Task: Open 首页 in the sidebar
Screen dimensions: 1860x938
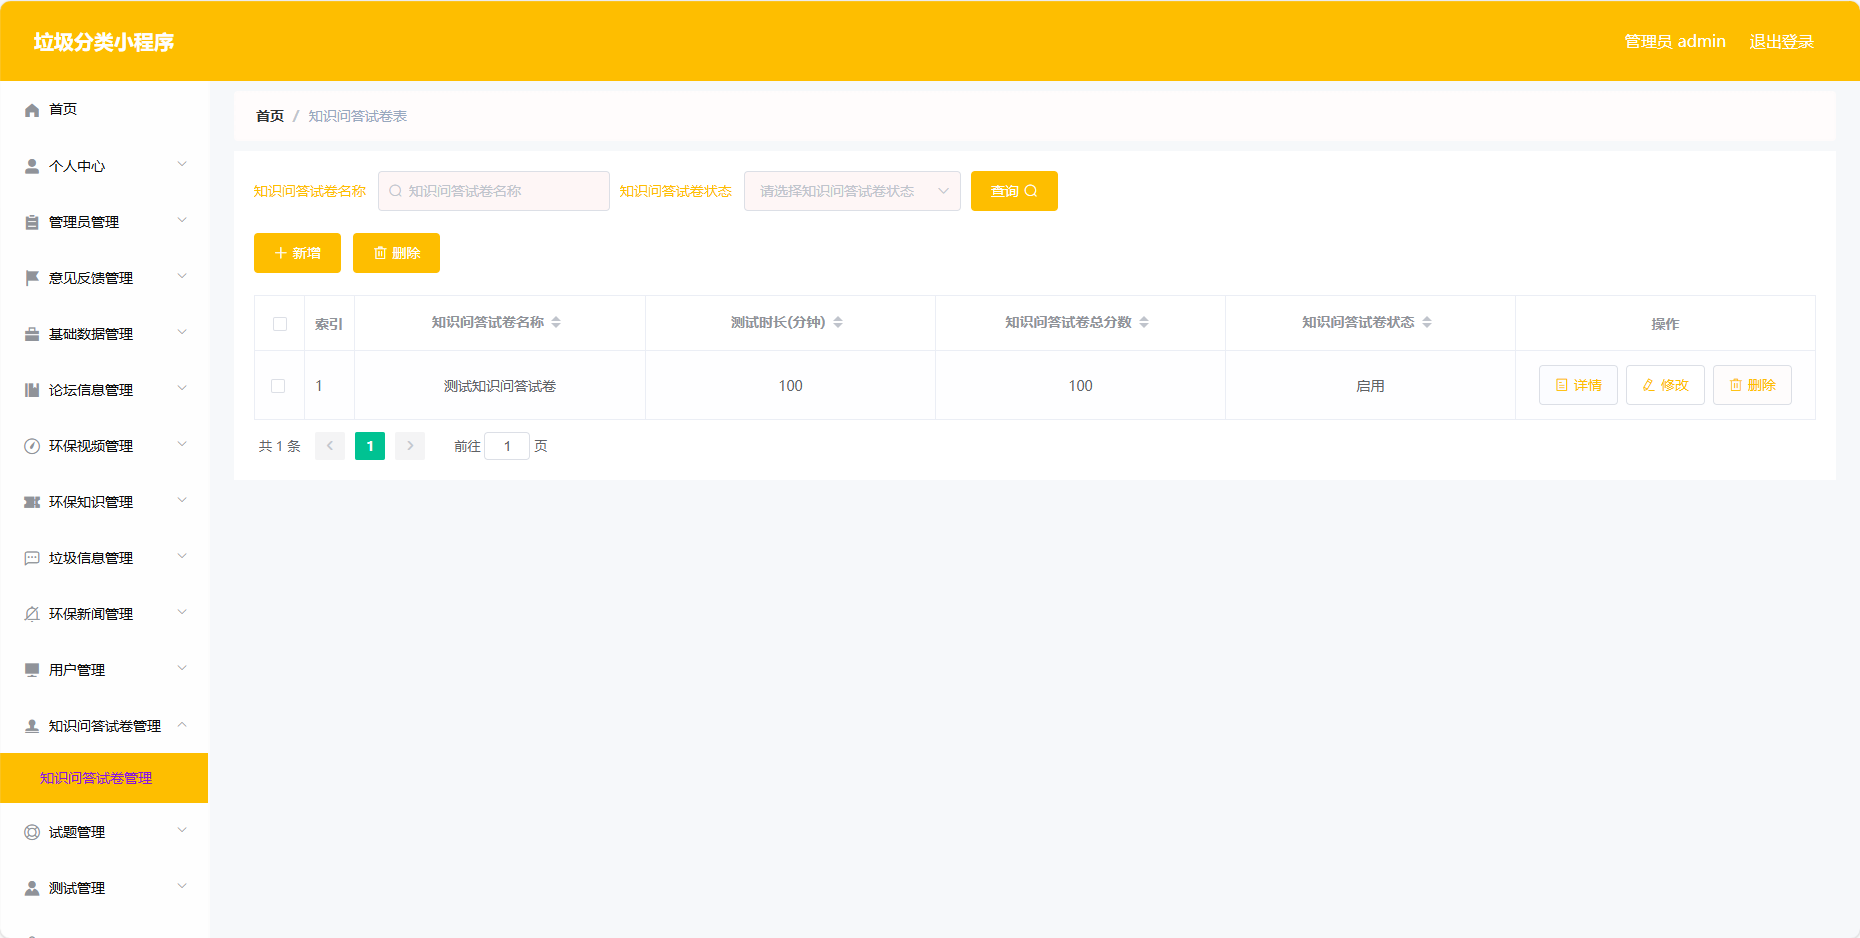Action: pos(104,110)
